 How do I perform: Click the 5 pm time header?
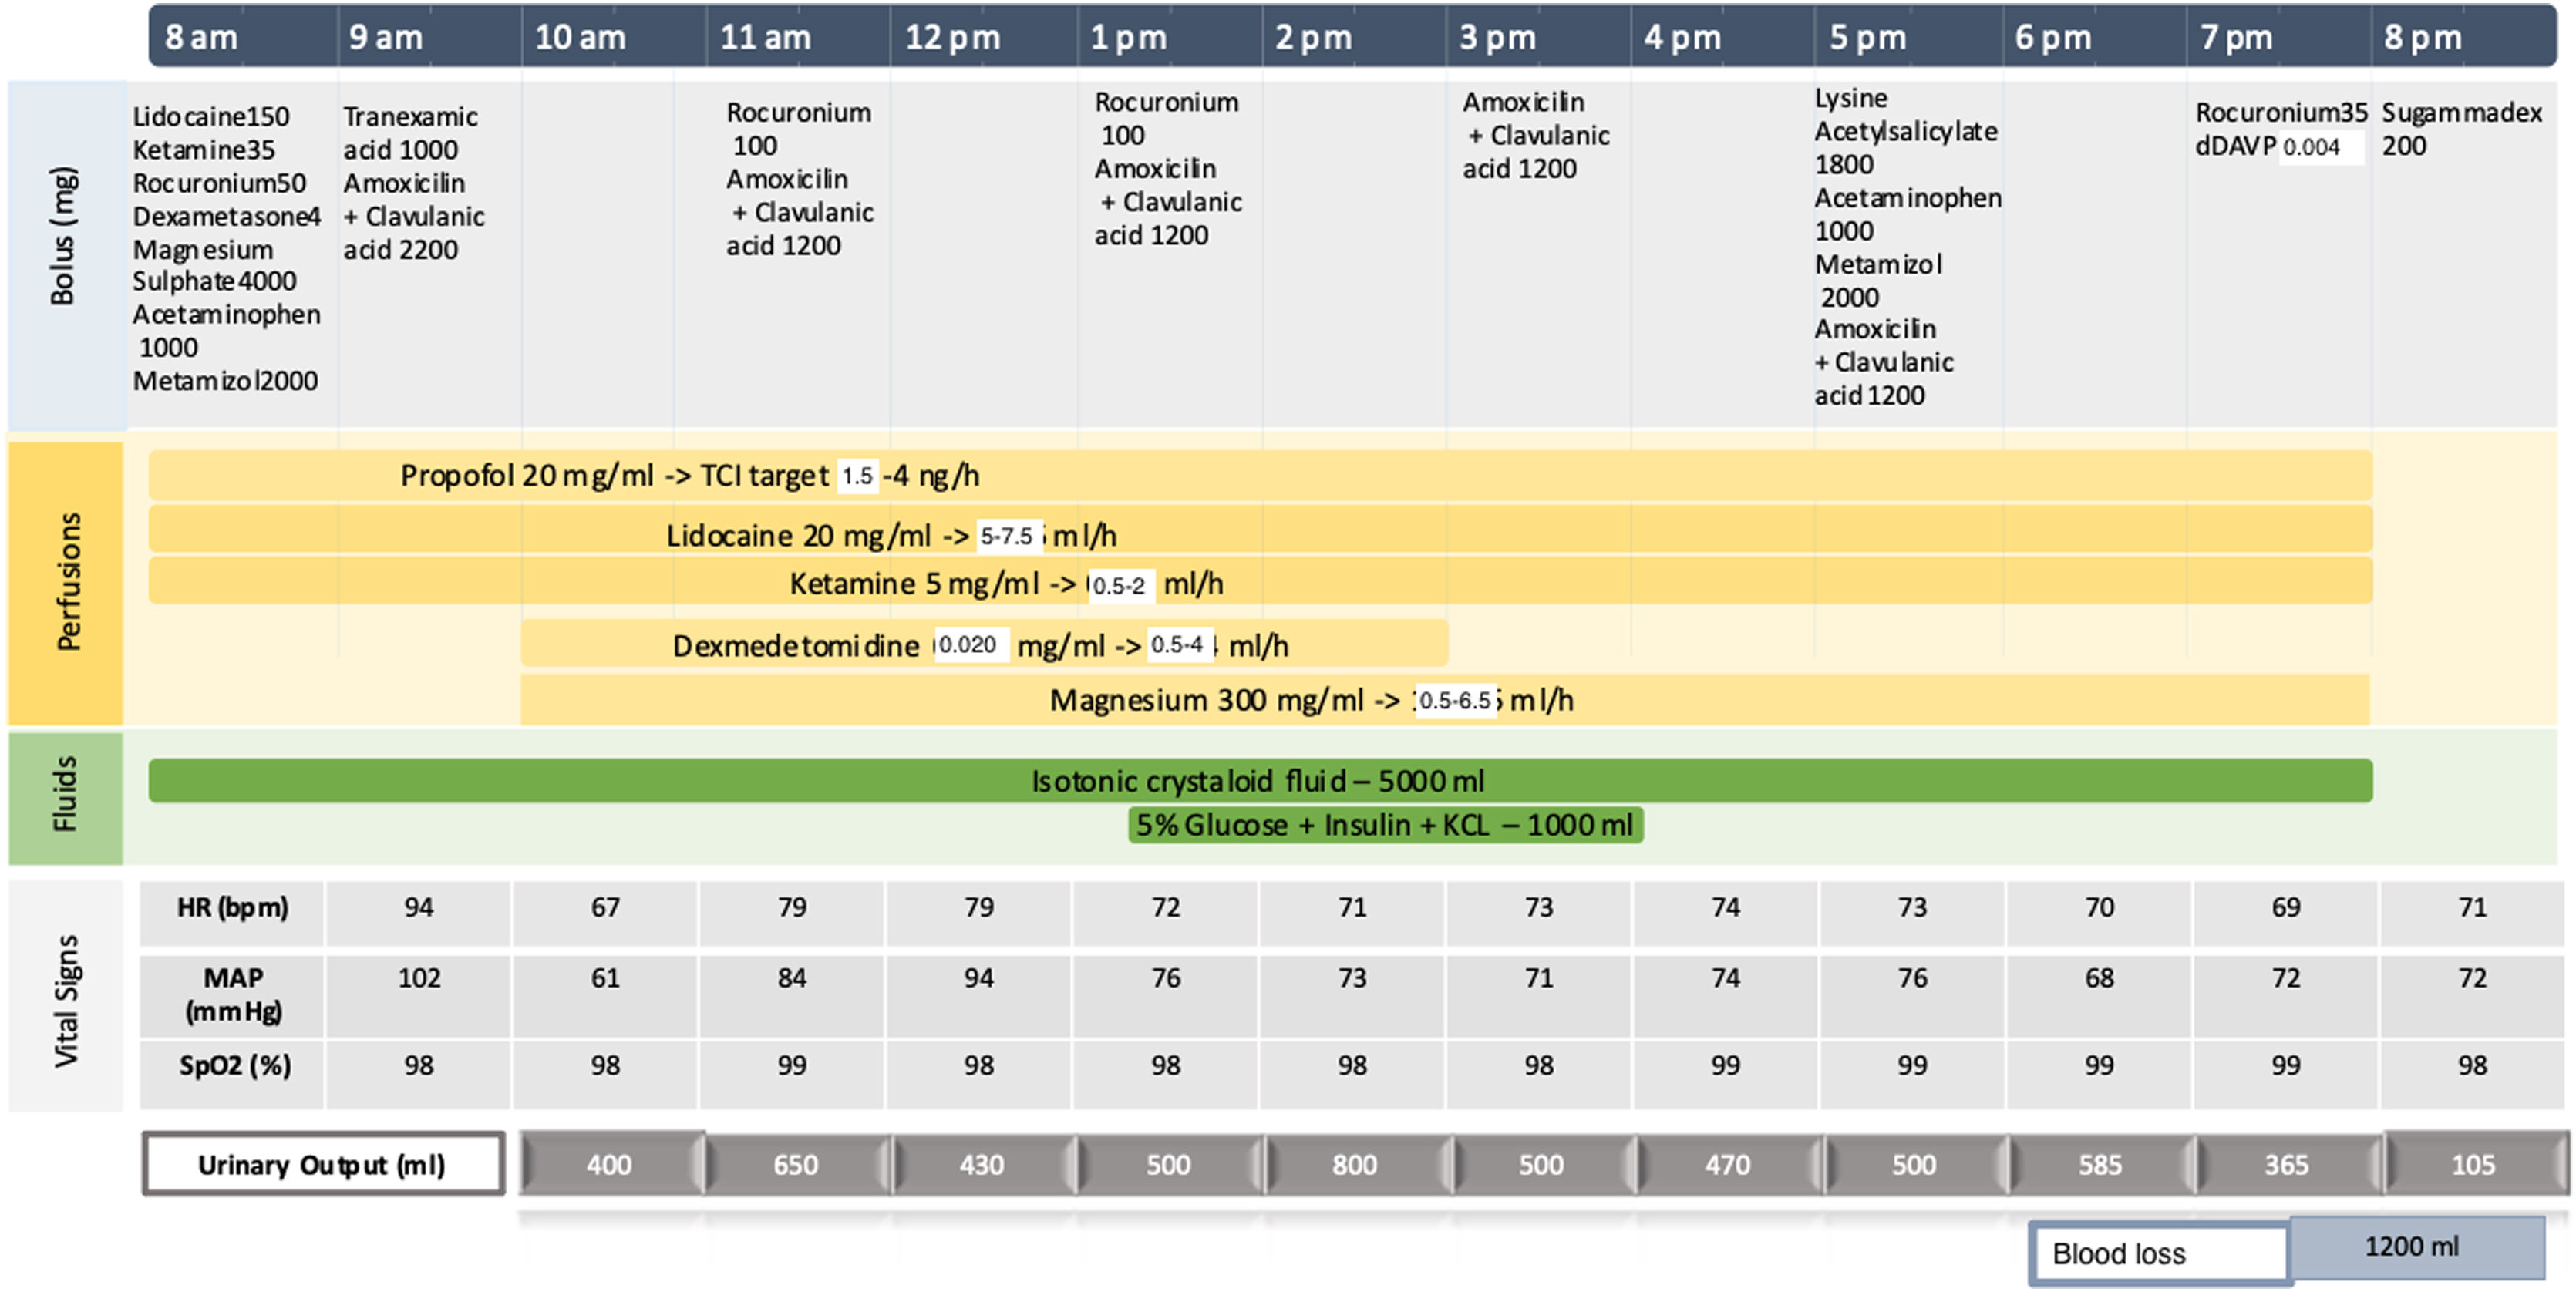(1867, 37)
